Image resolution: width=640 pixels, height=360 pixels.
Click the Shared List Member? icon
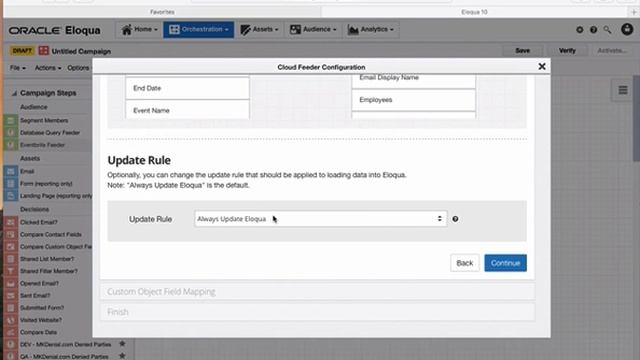click(11, 259)
